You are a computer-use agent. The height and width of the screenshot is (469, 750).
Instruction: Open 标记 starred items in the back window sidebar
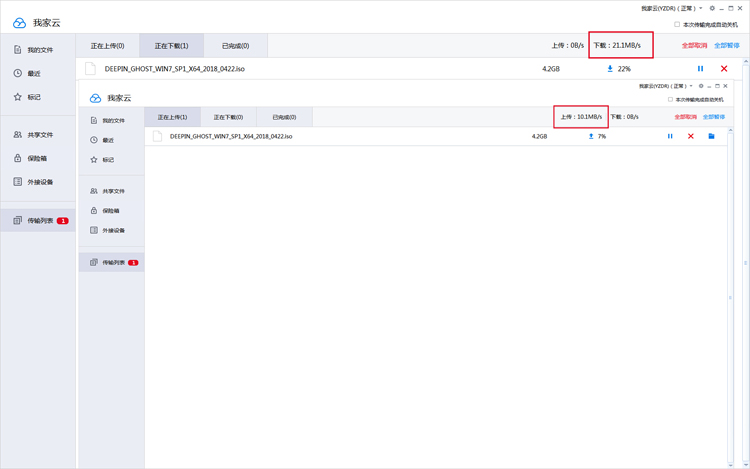tap(27, 97)
